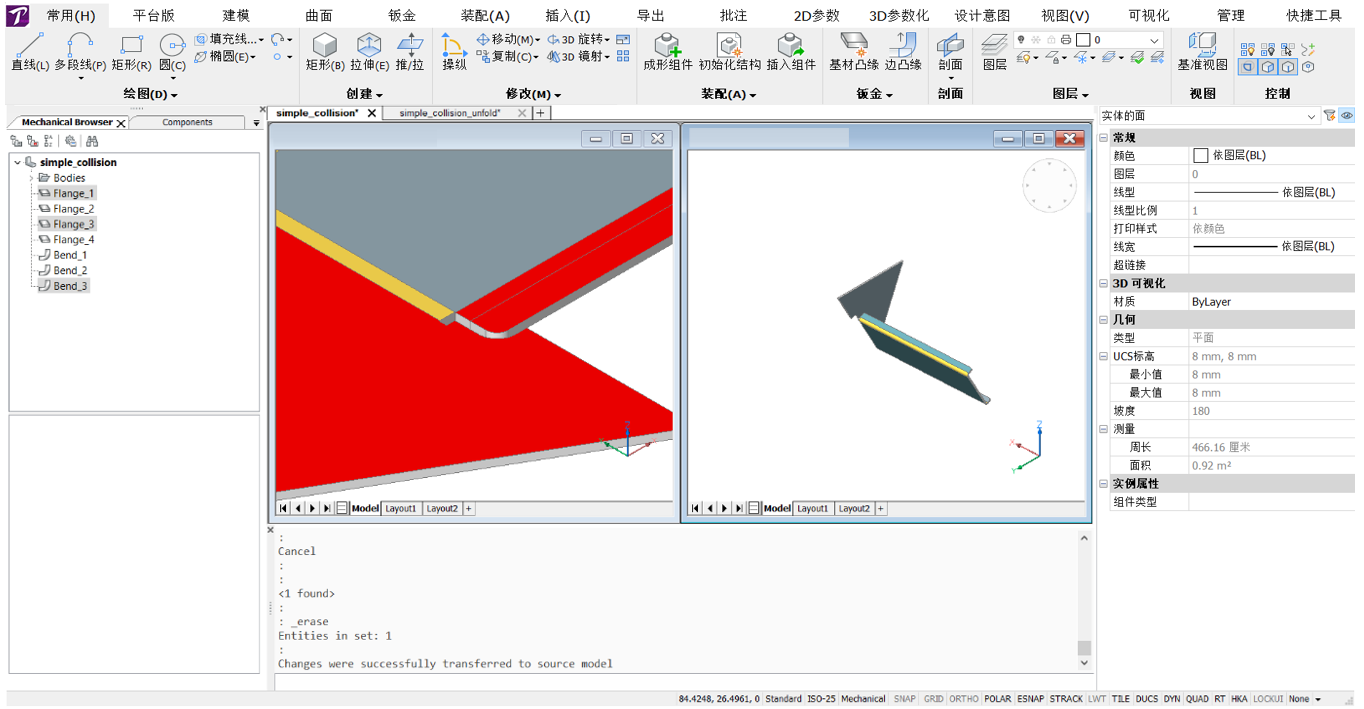Click the 基材凸缘 base flange tool

click(x=854, y=52)
